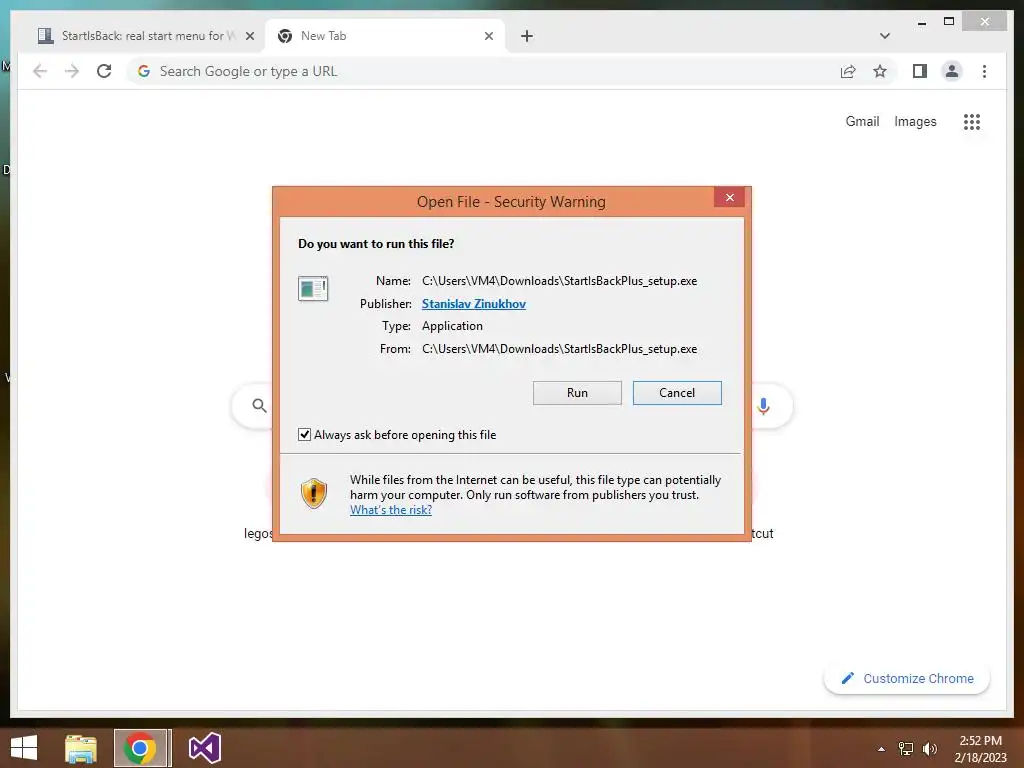Screen dimensions: 1024x768
Task: Open the Chrome profile avatar
Action: [x=952, y=71]
